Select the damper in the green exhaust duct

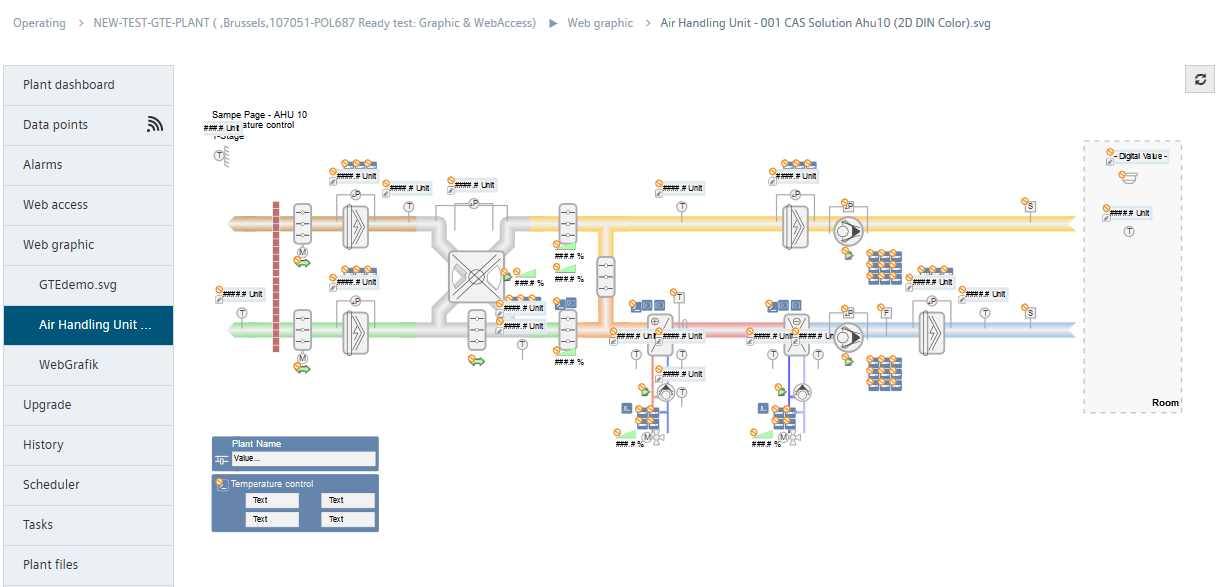pyautogui.click(x=302, y=330)
